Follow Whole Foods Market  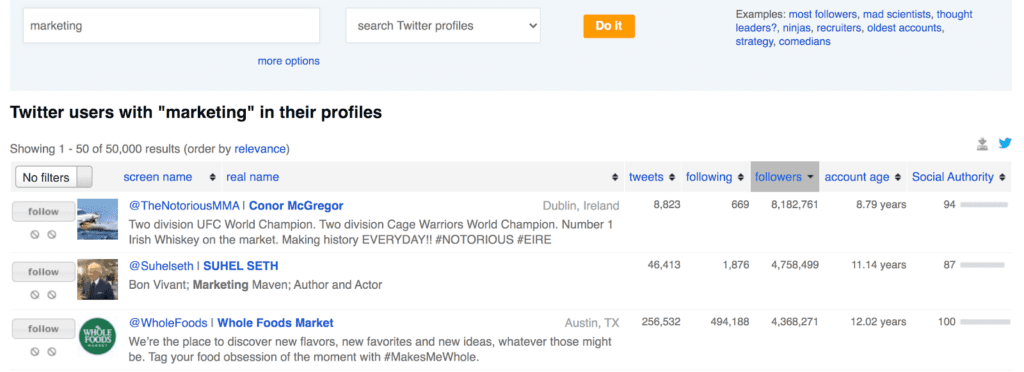click(x=43, y=330)
